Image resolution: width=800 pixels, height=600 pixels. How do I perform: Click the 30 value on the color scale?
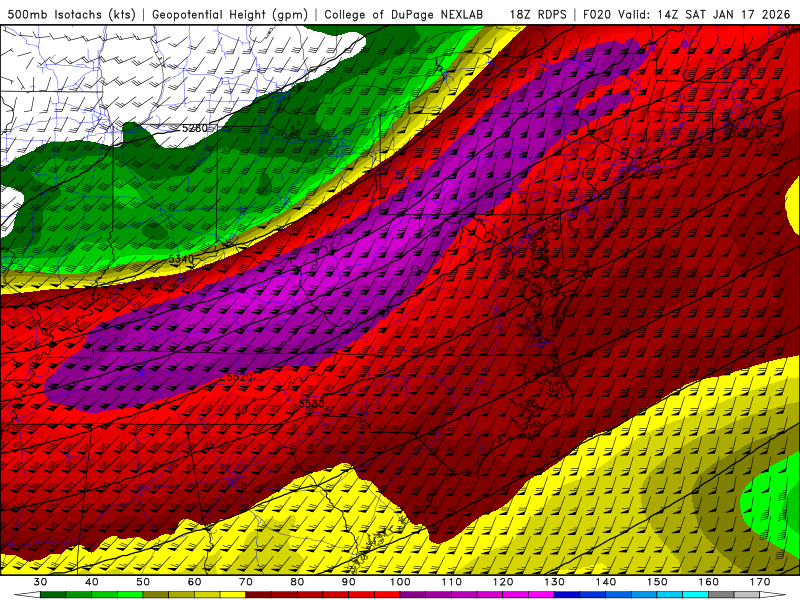coord(40,582)
